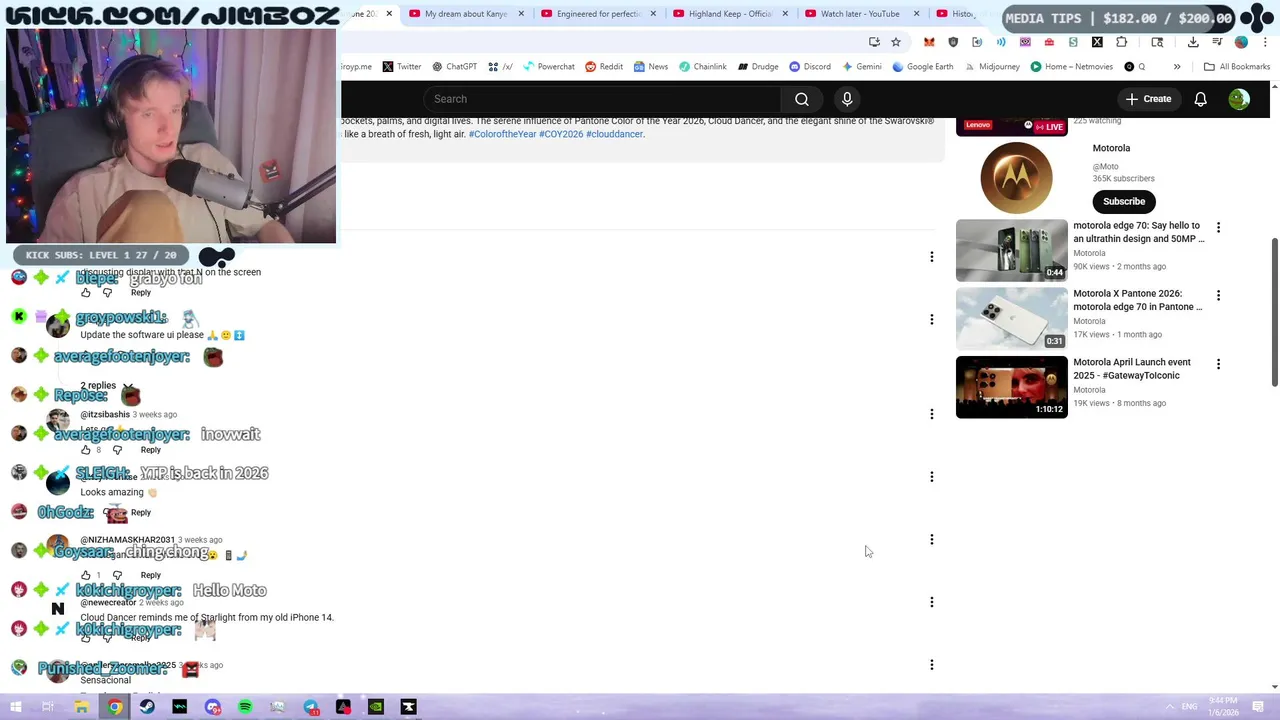
Task: Open the #COY2026 hashtag link
Action: [561, 134]
